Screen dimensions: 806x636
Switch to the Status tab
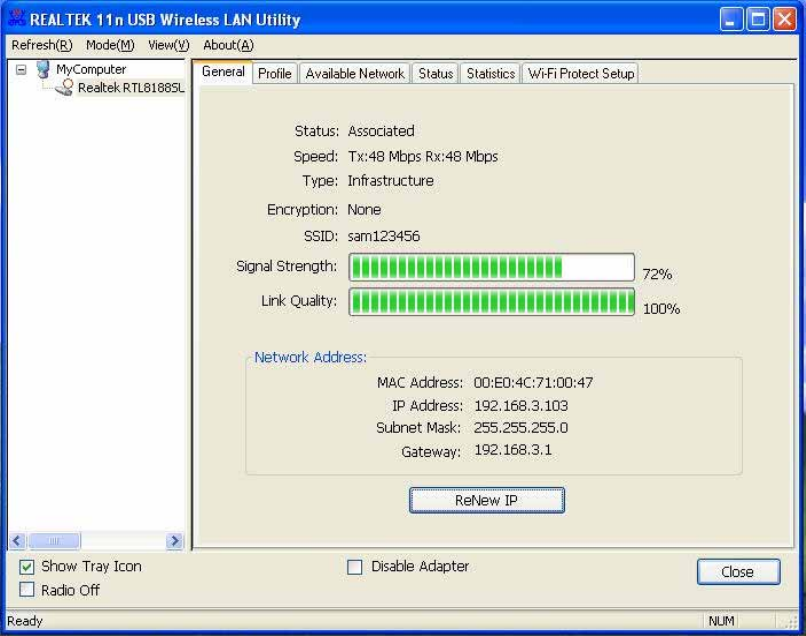click(435, 74)
